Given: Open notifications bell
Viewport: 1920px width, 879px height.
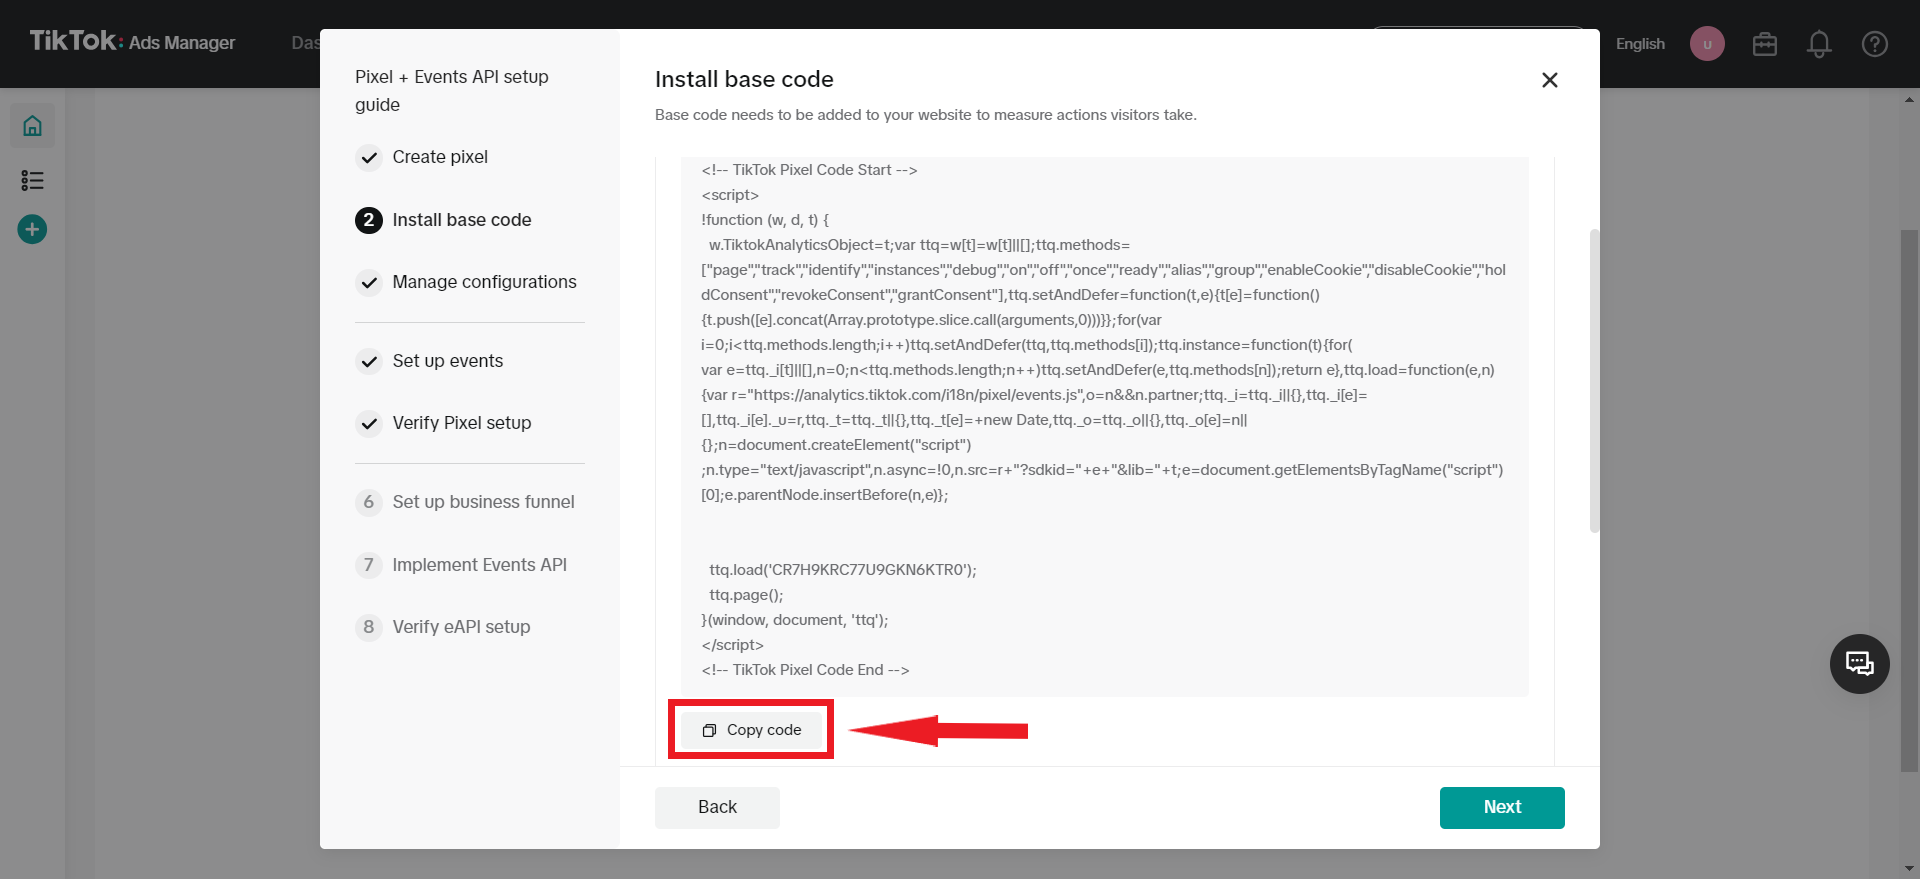Looking at the screenshot, I should [x=1819, y=44].
